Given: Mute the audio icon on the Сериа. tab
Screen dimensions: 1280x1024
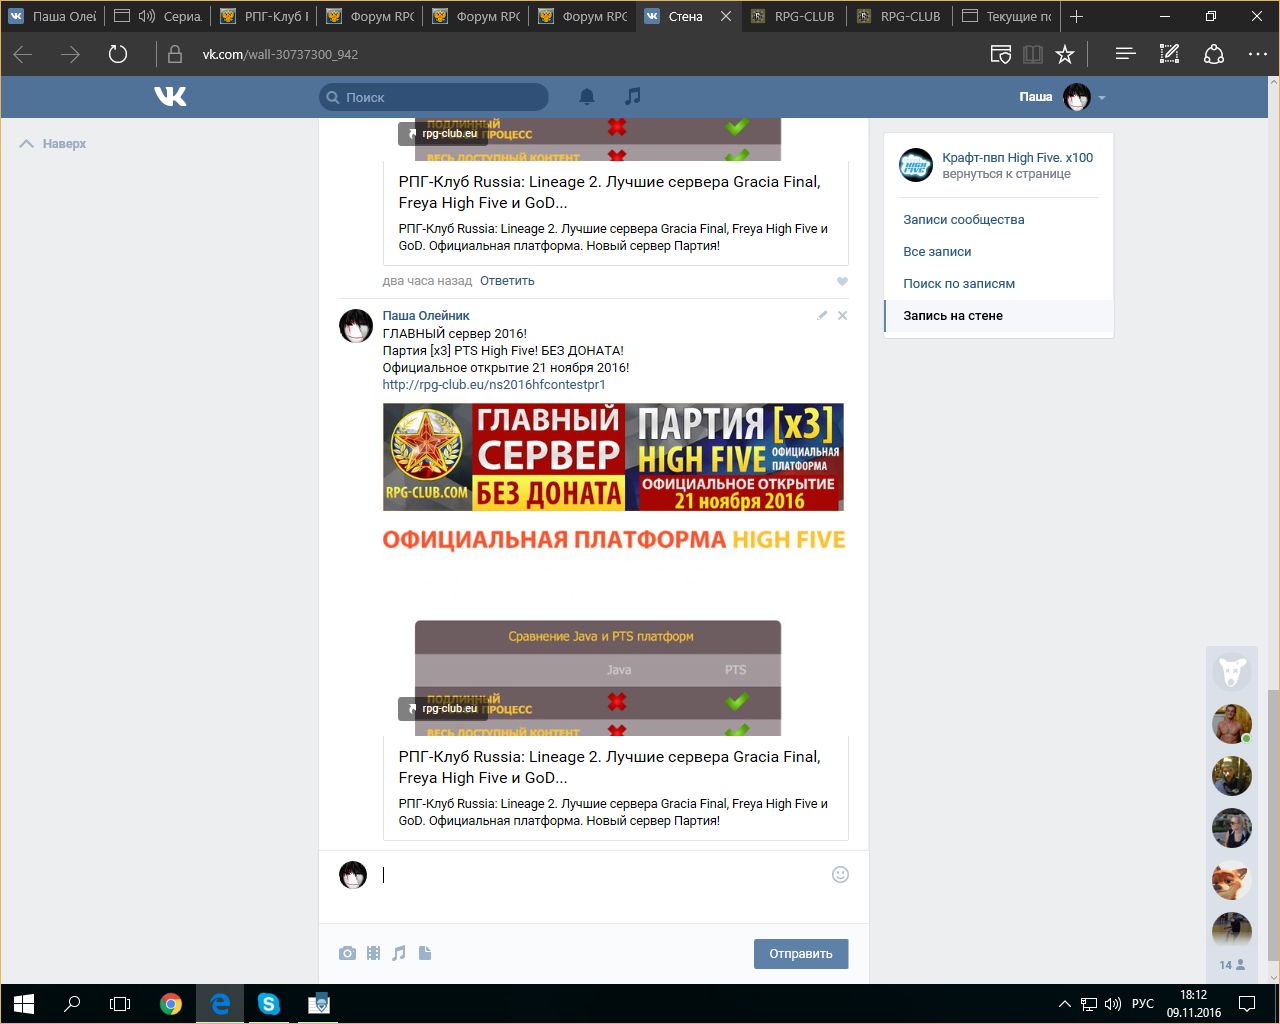Looking at the screenshot, I should (x=147, y=16).
